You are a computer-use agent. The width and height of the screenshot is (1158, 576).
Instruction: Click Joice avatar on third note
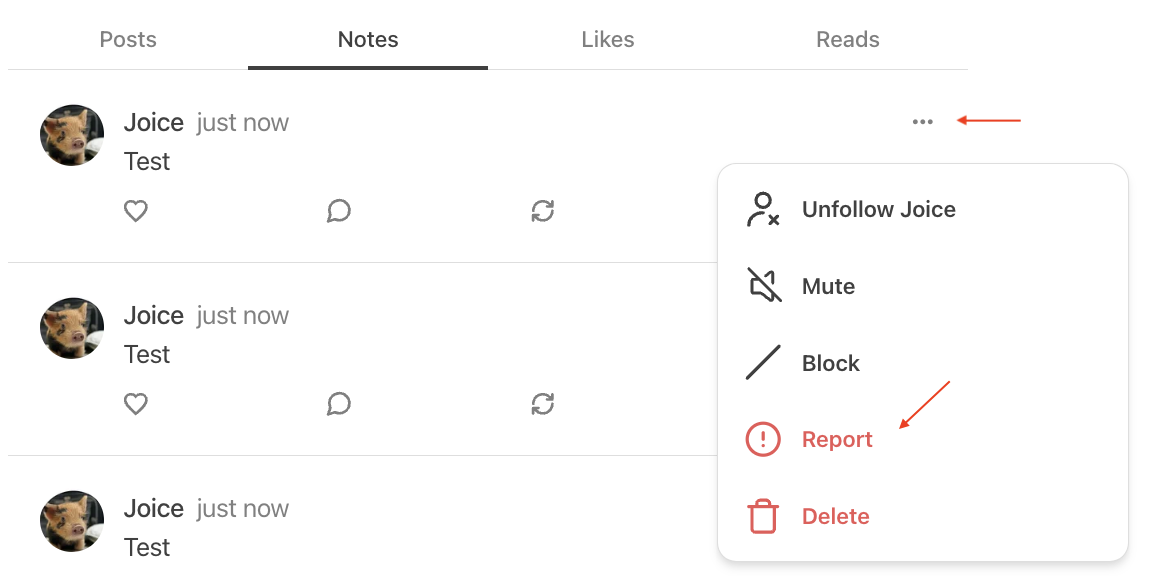click(x=72, y=521)
